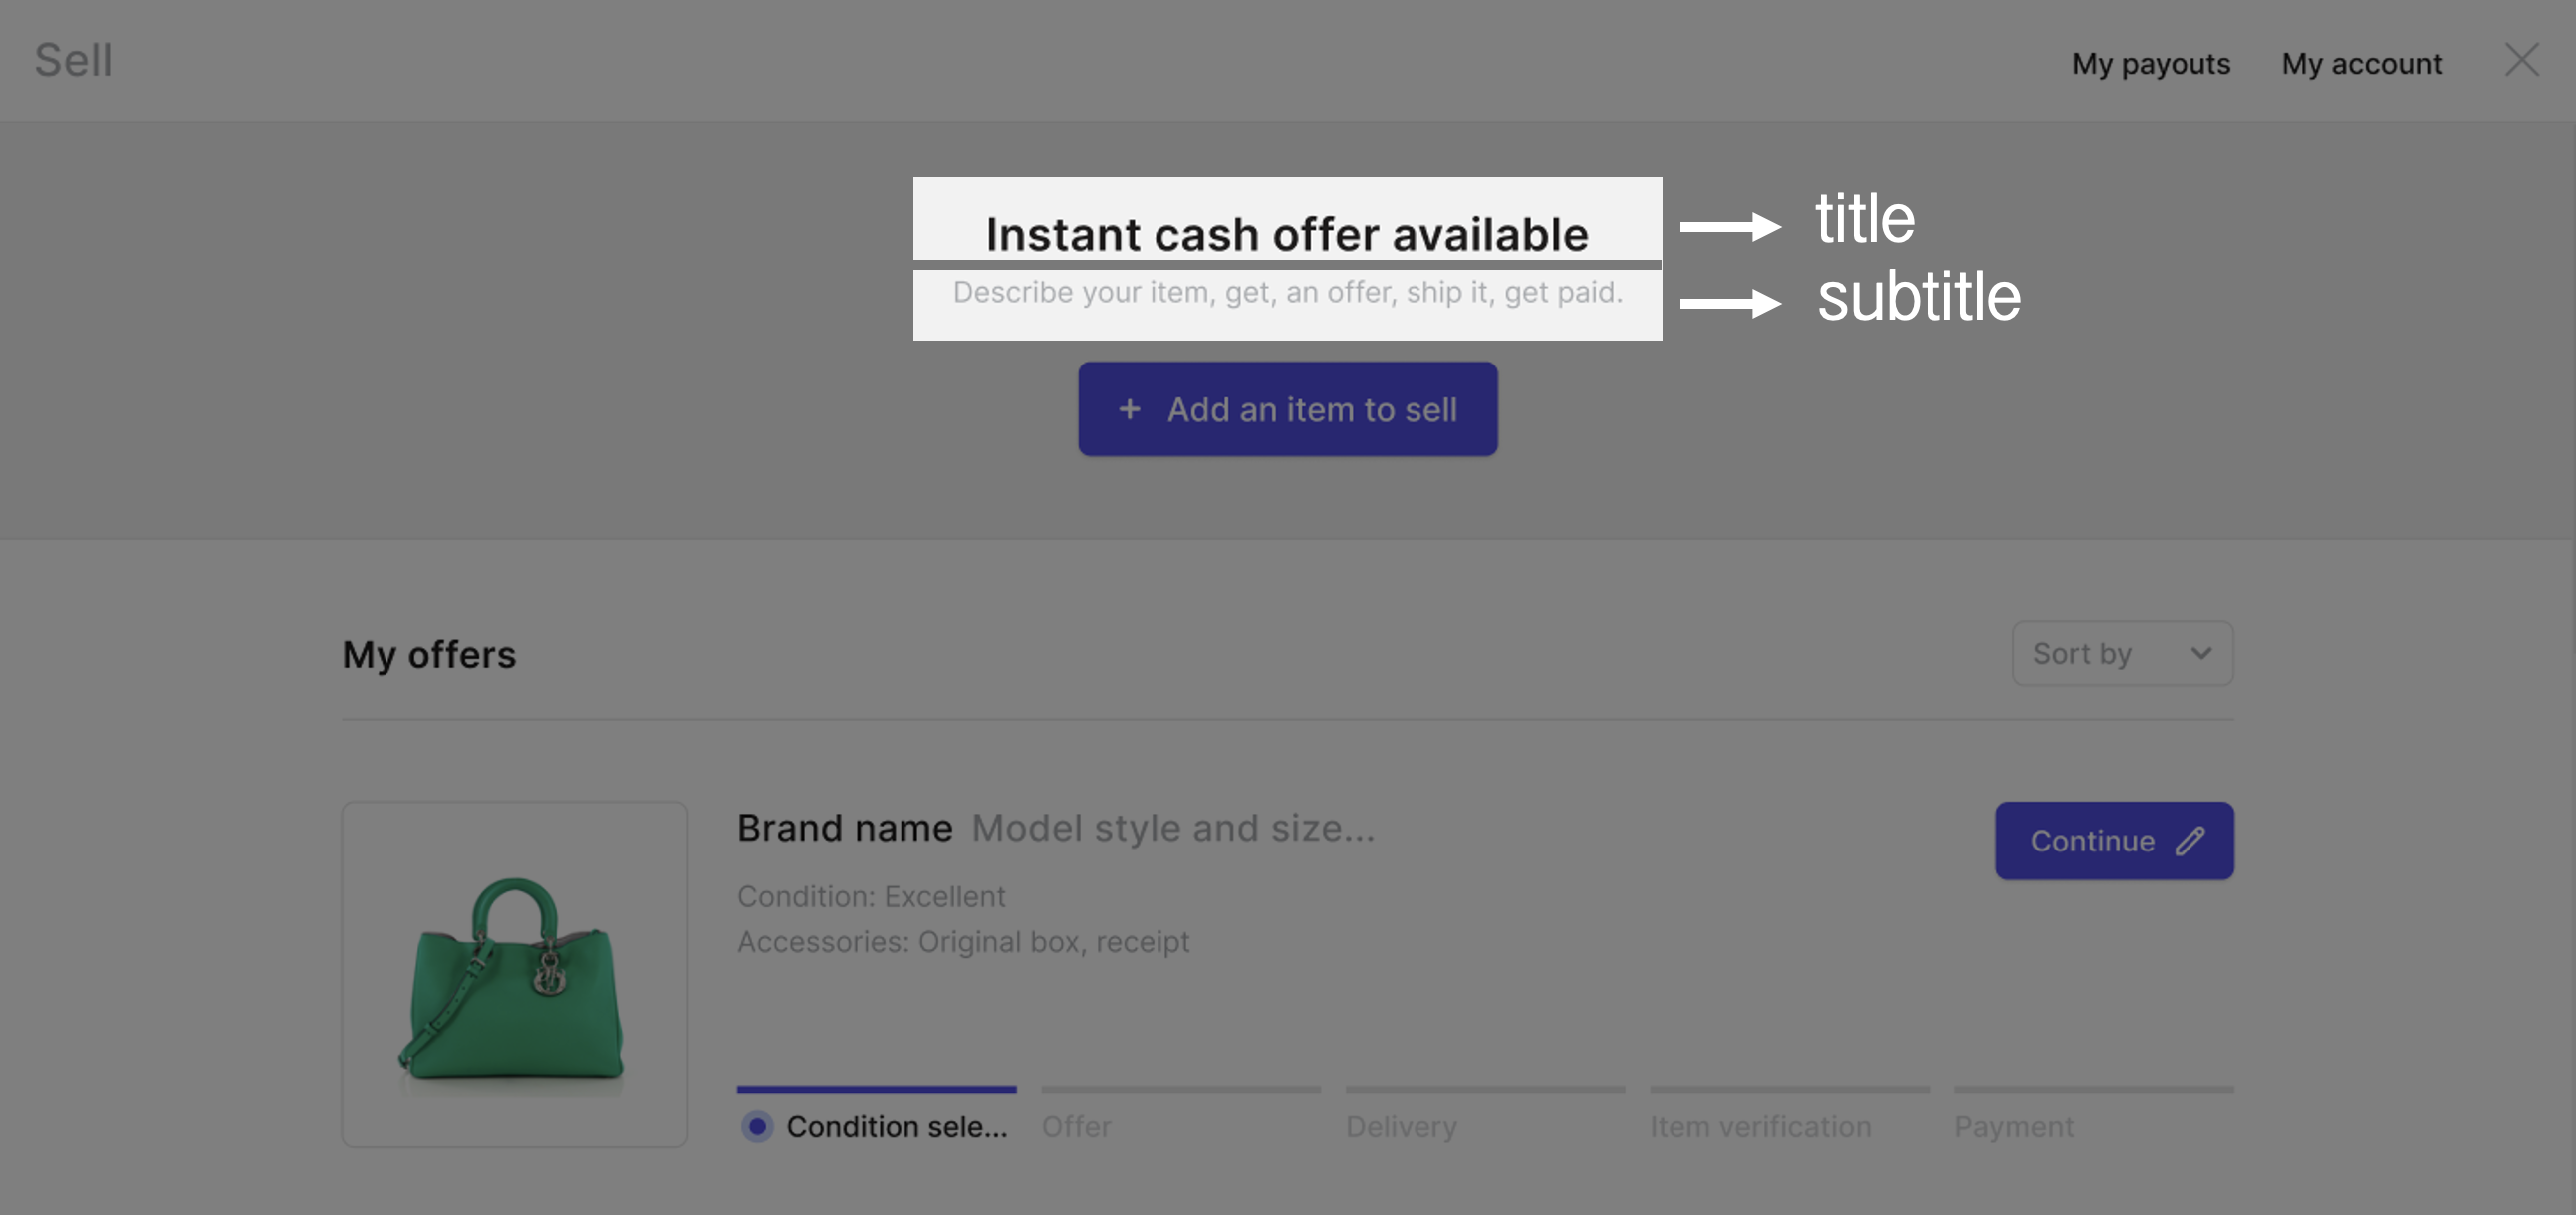Open My account in header
This screenshot has height=1215, width=2576.
(x=2361, y=63)
